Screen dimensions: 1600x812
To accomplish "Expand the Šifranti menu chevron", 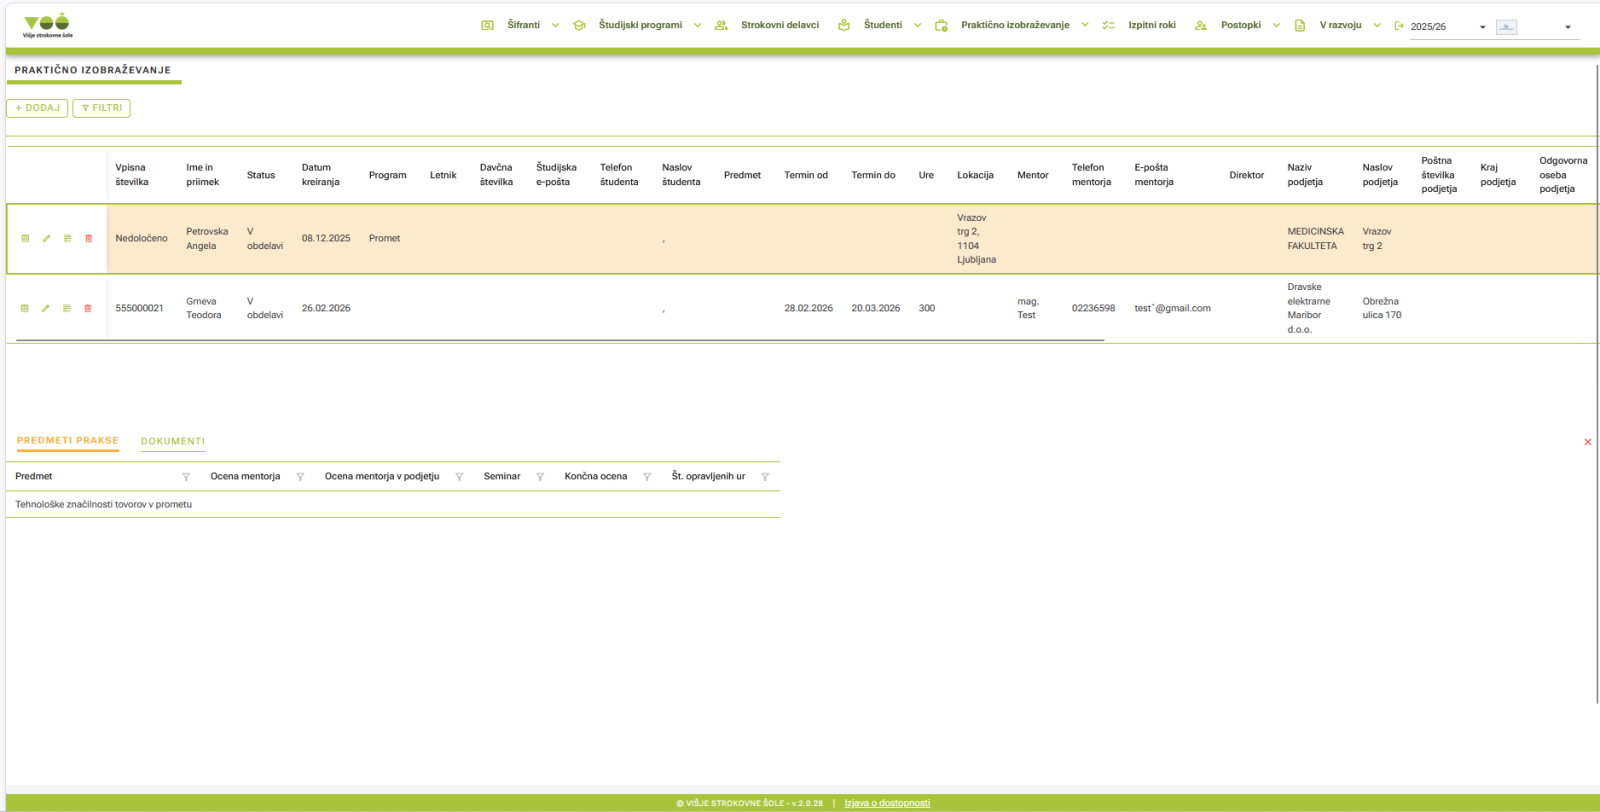I will click(x=555, y=26).
